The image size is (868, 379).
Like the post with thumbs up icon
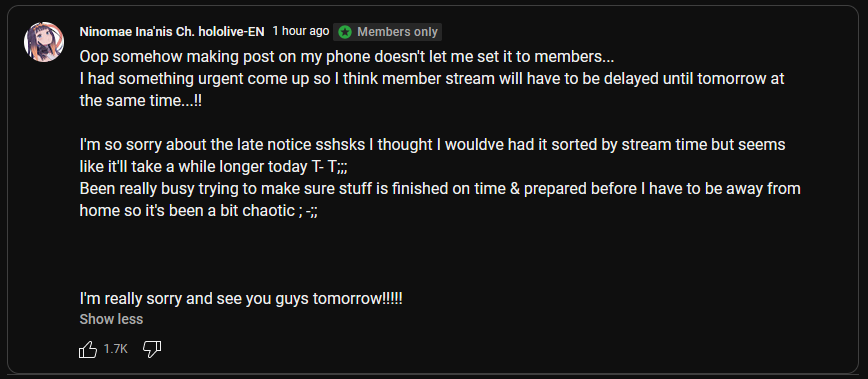(88, 349)
